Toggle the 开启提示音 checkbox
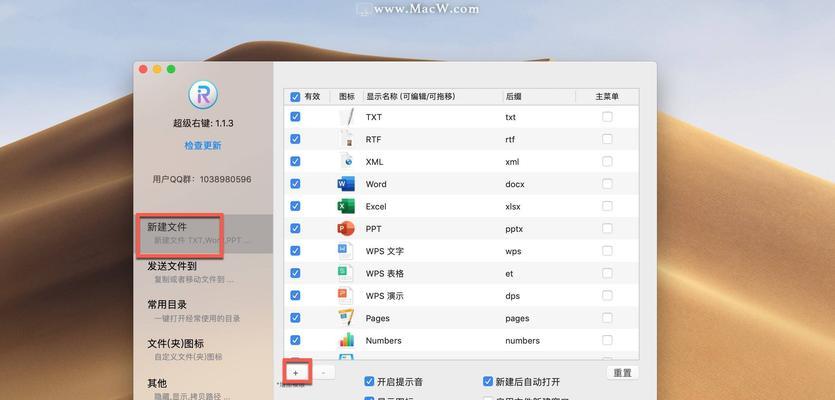The image size is (835, 400). 369,381
